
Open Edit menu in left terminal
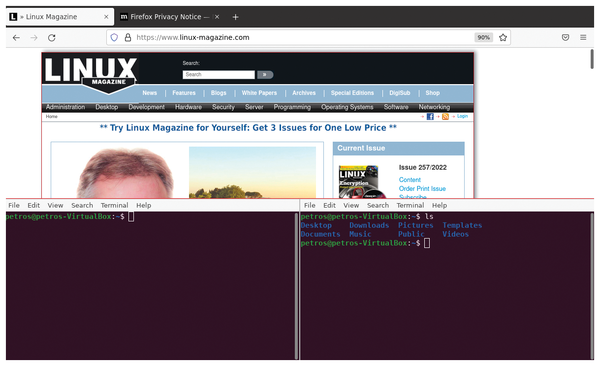pyautogui.click(x=34, y=205)
